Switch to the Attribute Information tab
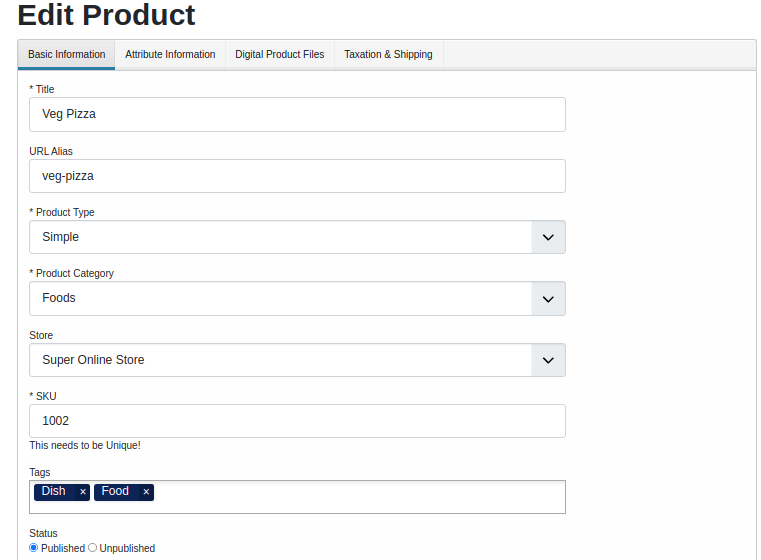This screenshot has width=761, height=560. [170, 55]
